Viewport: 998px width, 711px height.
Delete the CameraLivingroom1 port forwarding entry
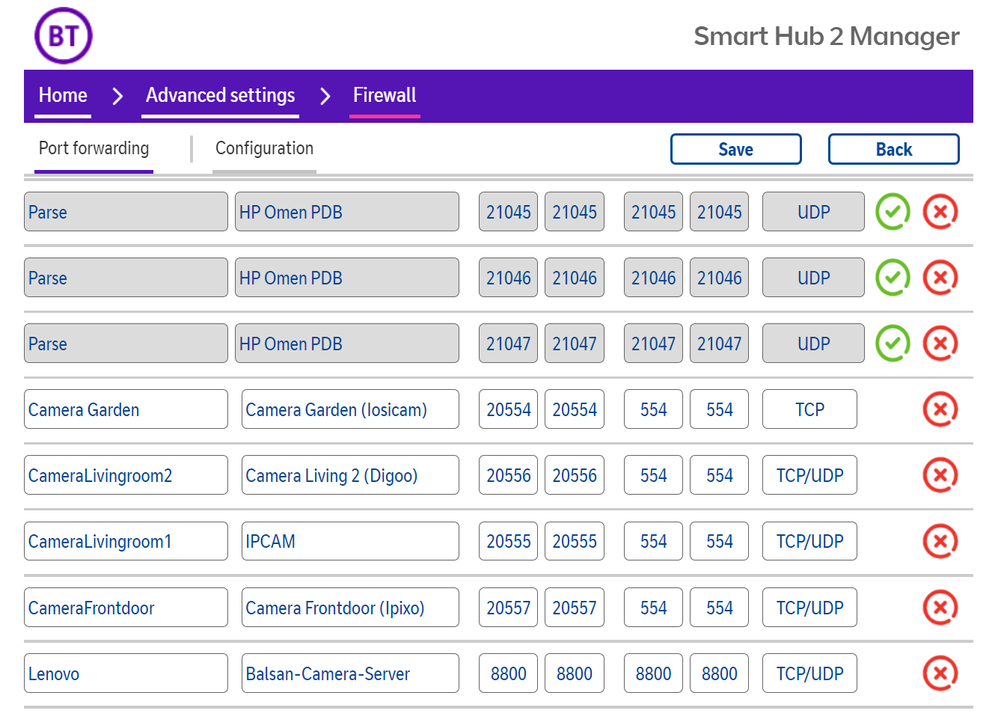pos(939,541)
